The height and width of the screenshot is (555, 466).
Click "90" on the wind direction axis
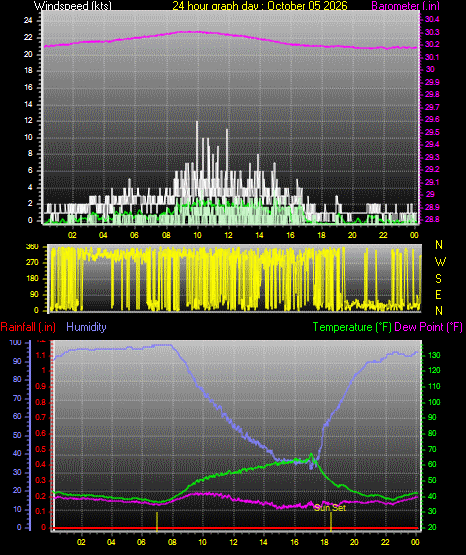pos(34,294)
